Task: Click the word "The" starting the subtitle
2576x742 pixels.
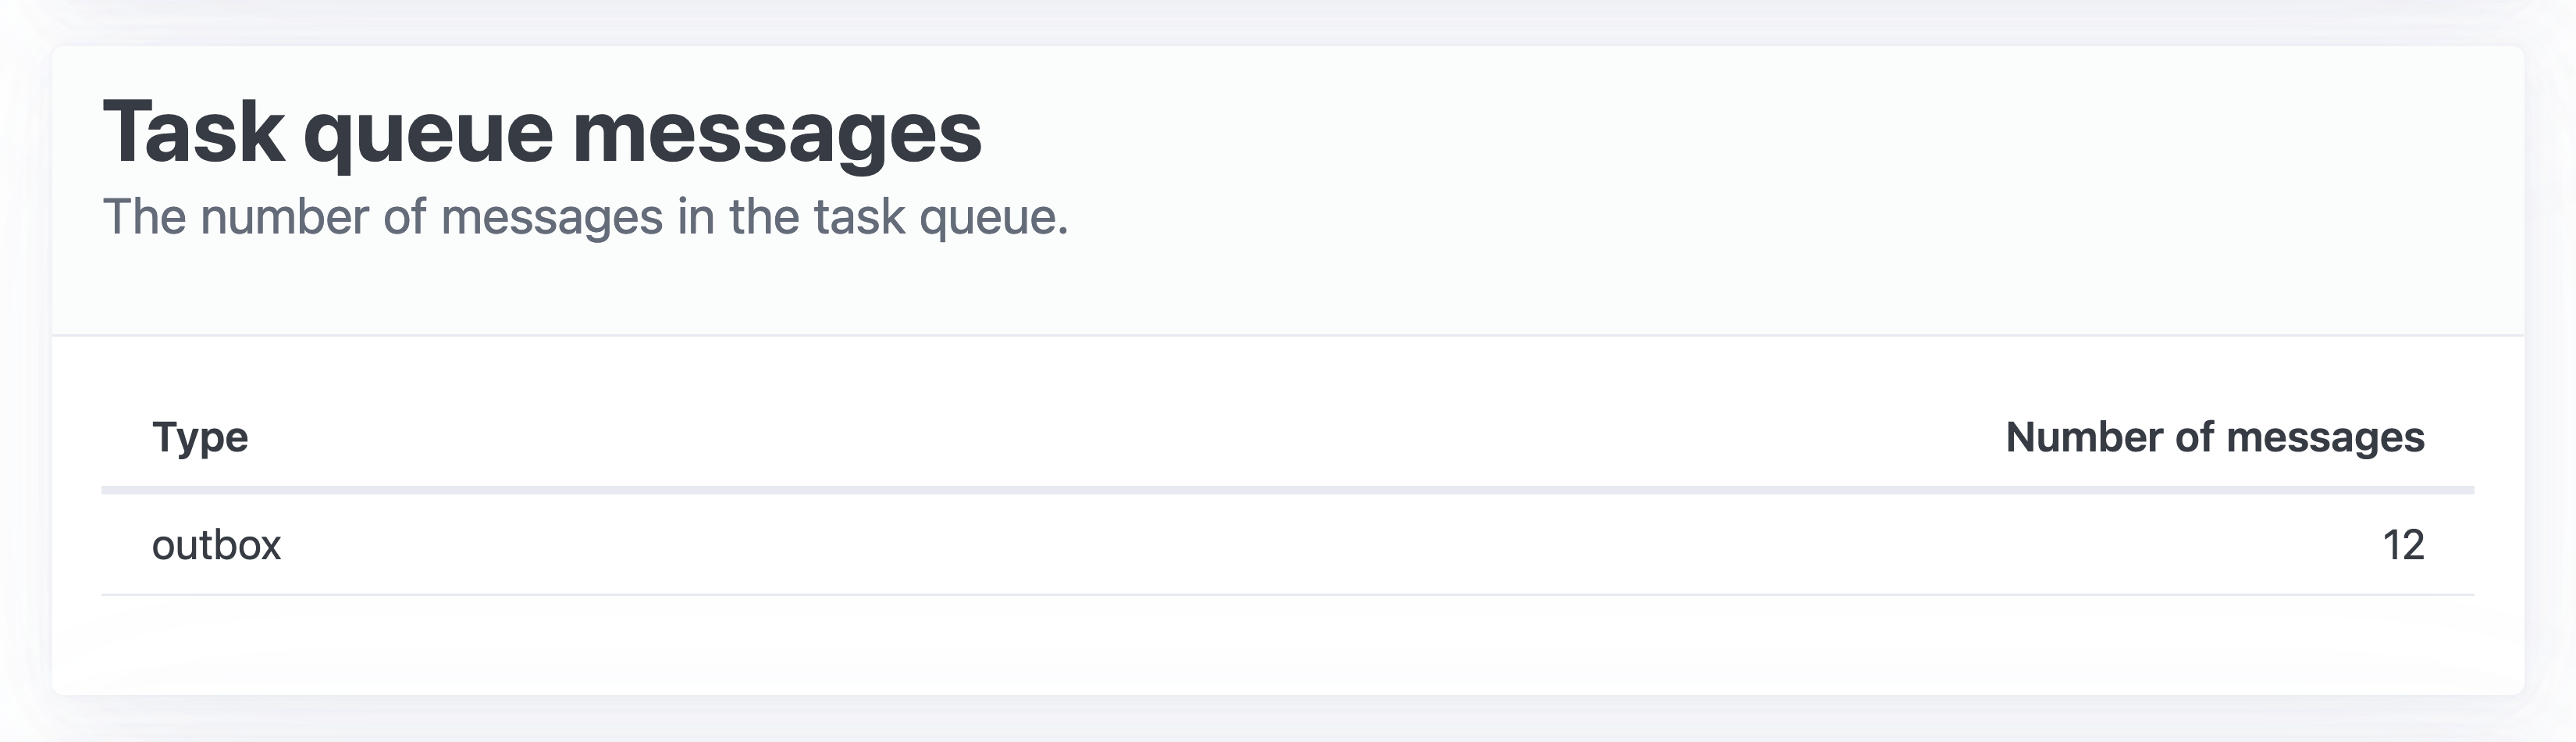Action: click(x=144, y=217)
